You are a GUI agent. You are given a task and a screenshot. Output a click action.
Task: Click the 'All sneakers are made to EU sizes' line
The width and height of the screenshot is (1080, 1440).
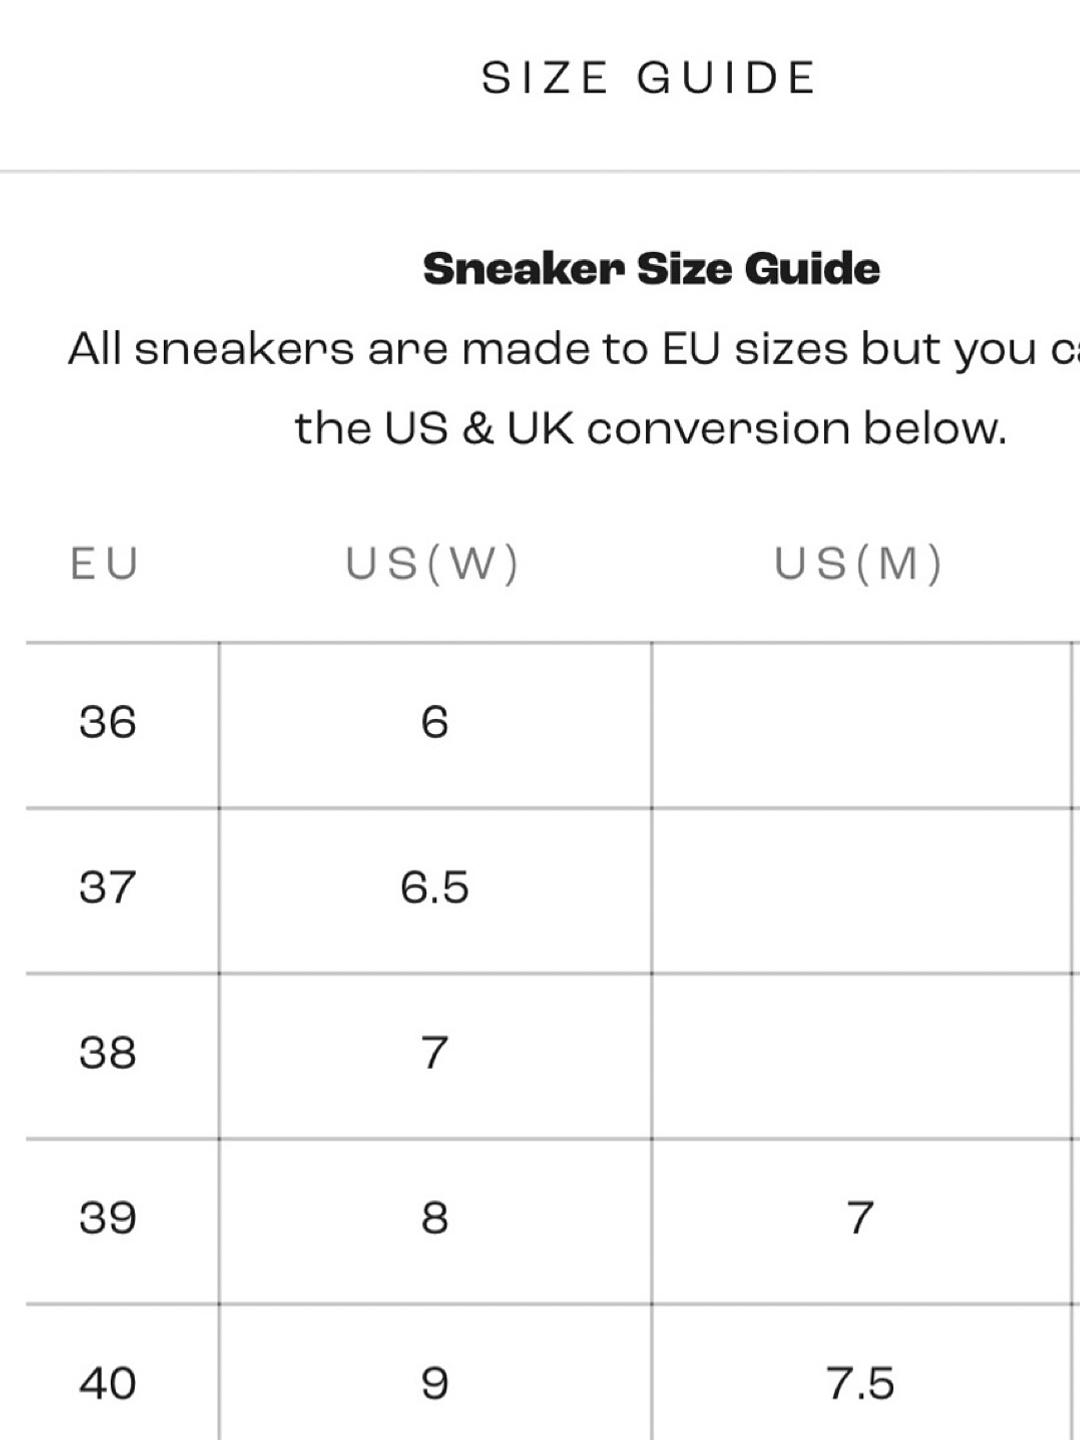click(x=574, y=350)
